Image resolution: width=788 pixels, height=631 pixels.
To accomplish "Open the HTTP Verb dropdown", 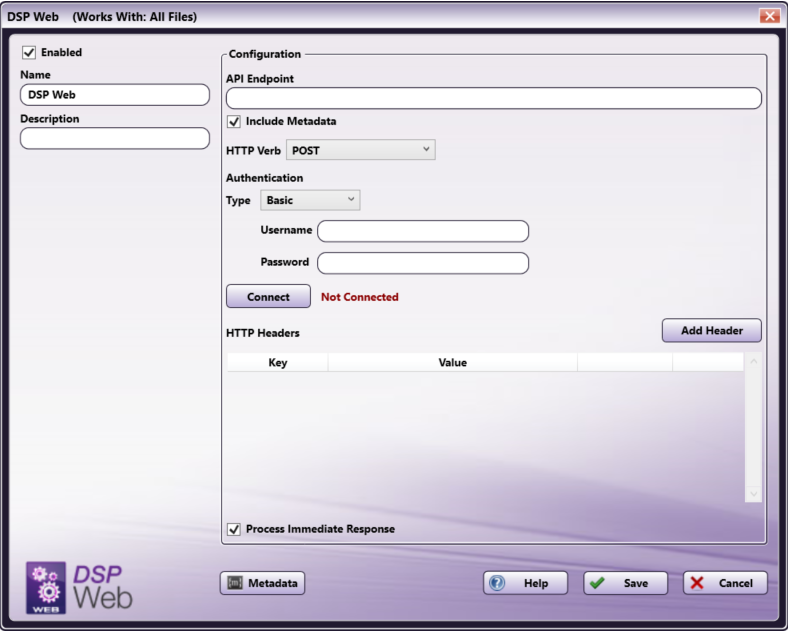I will tap(360, 150).
